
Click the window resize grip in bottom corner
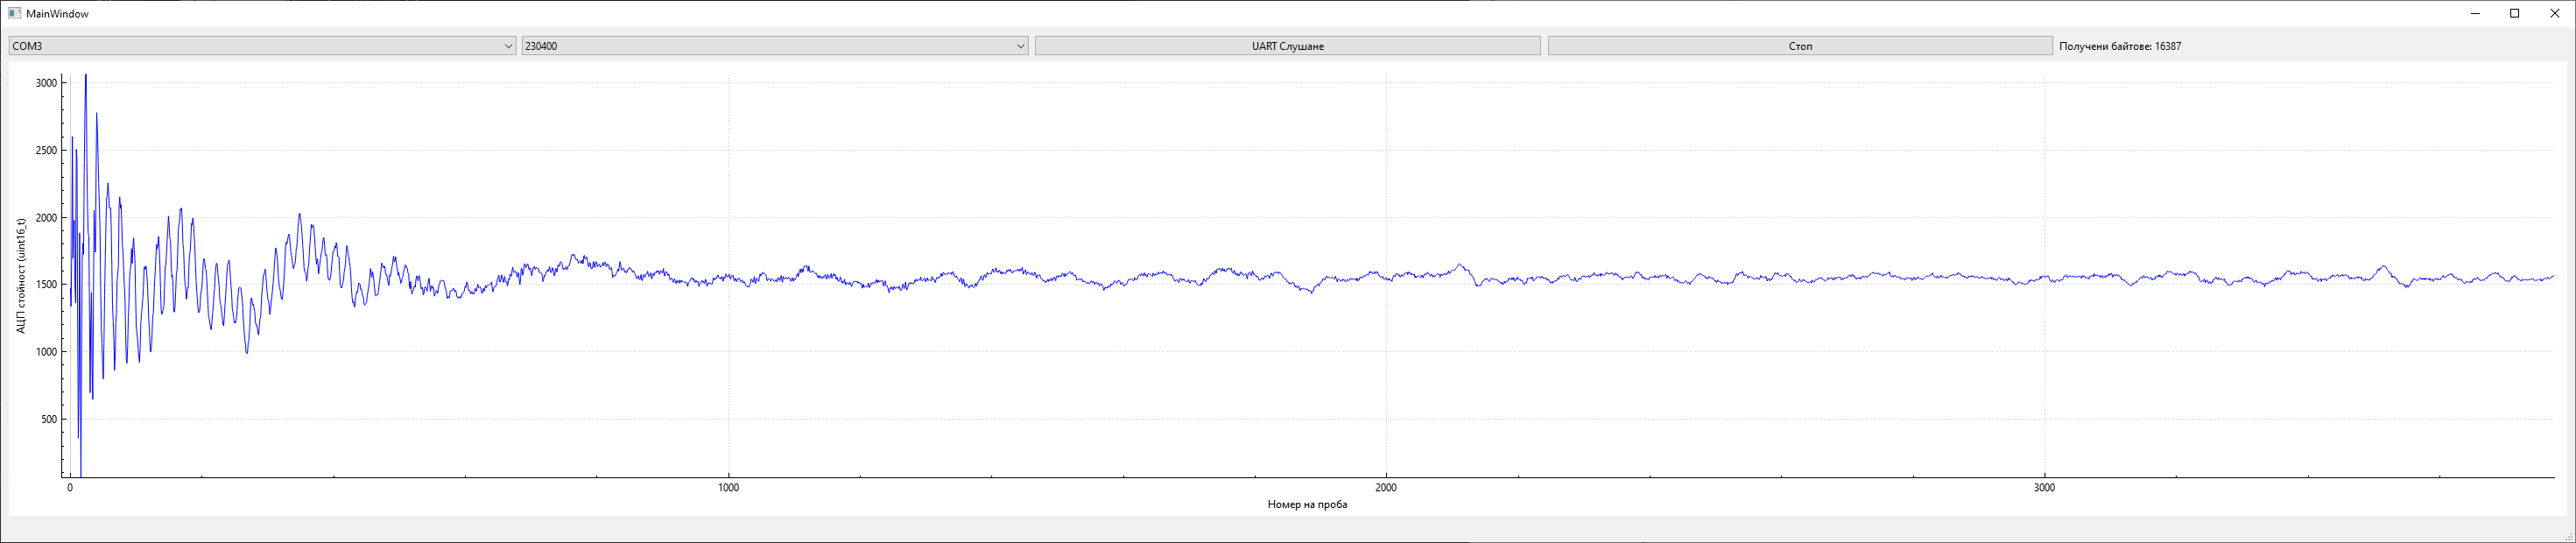point(2568,536)
